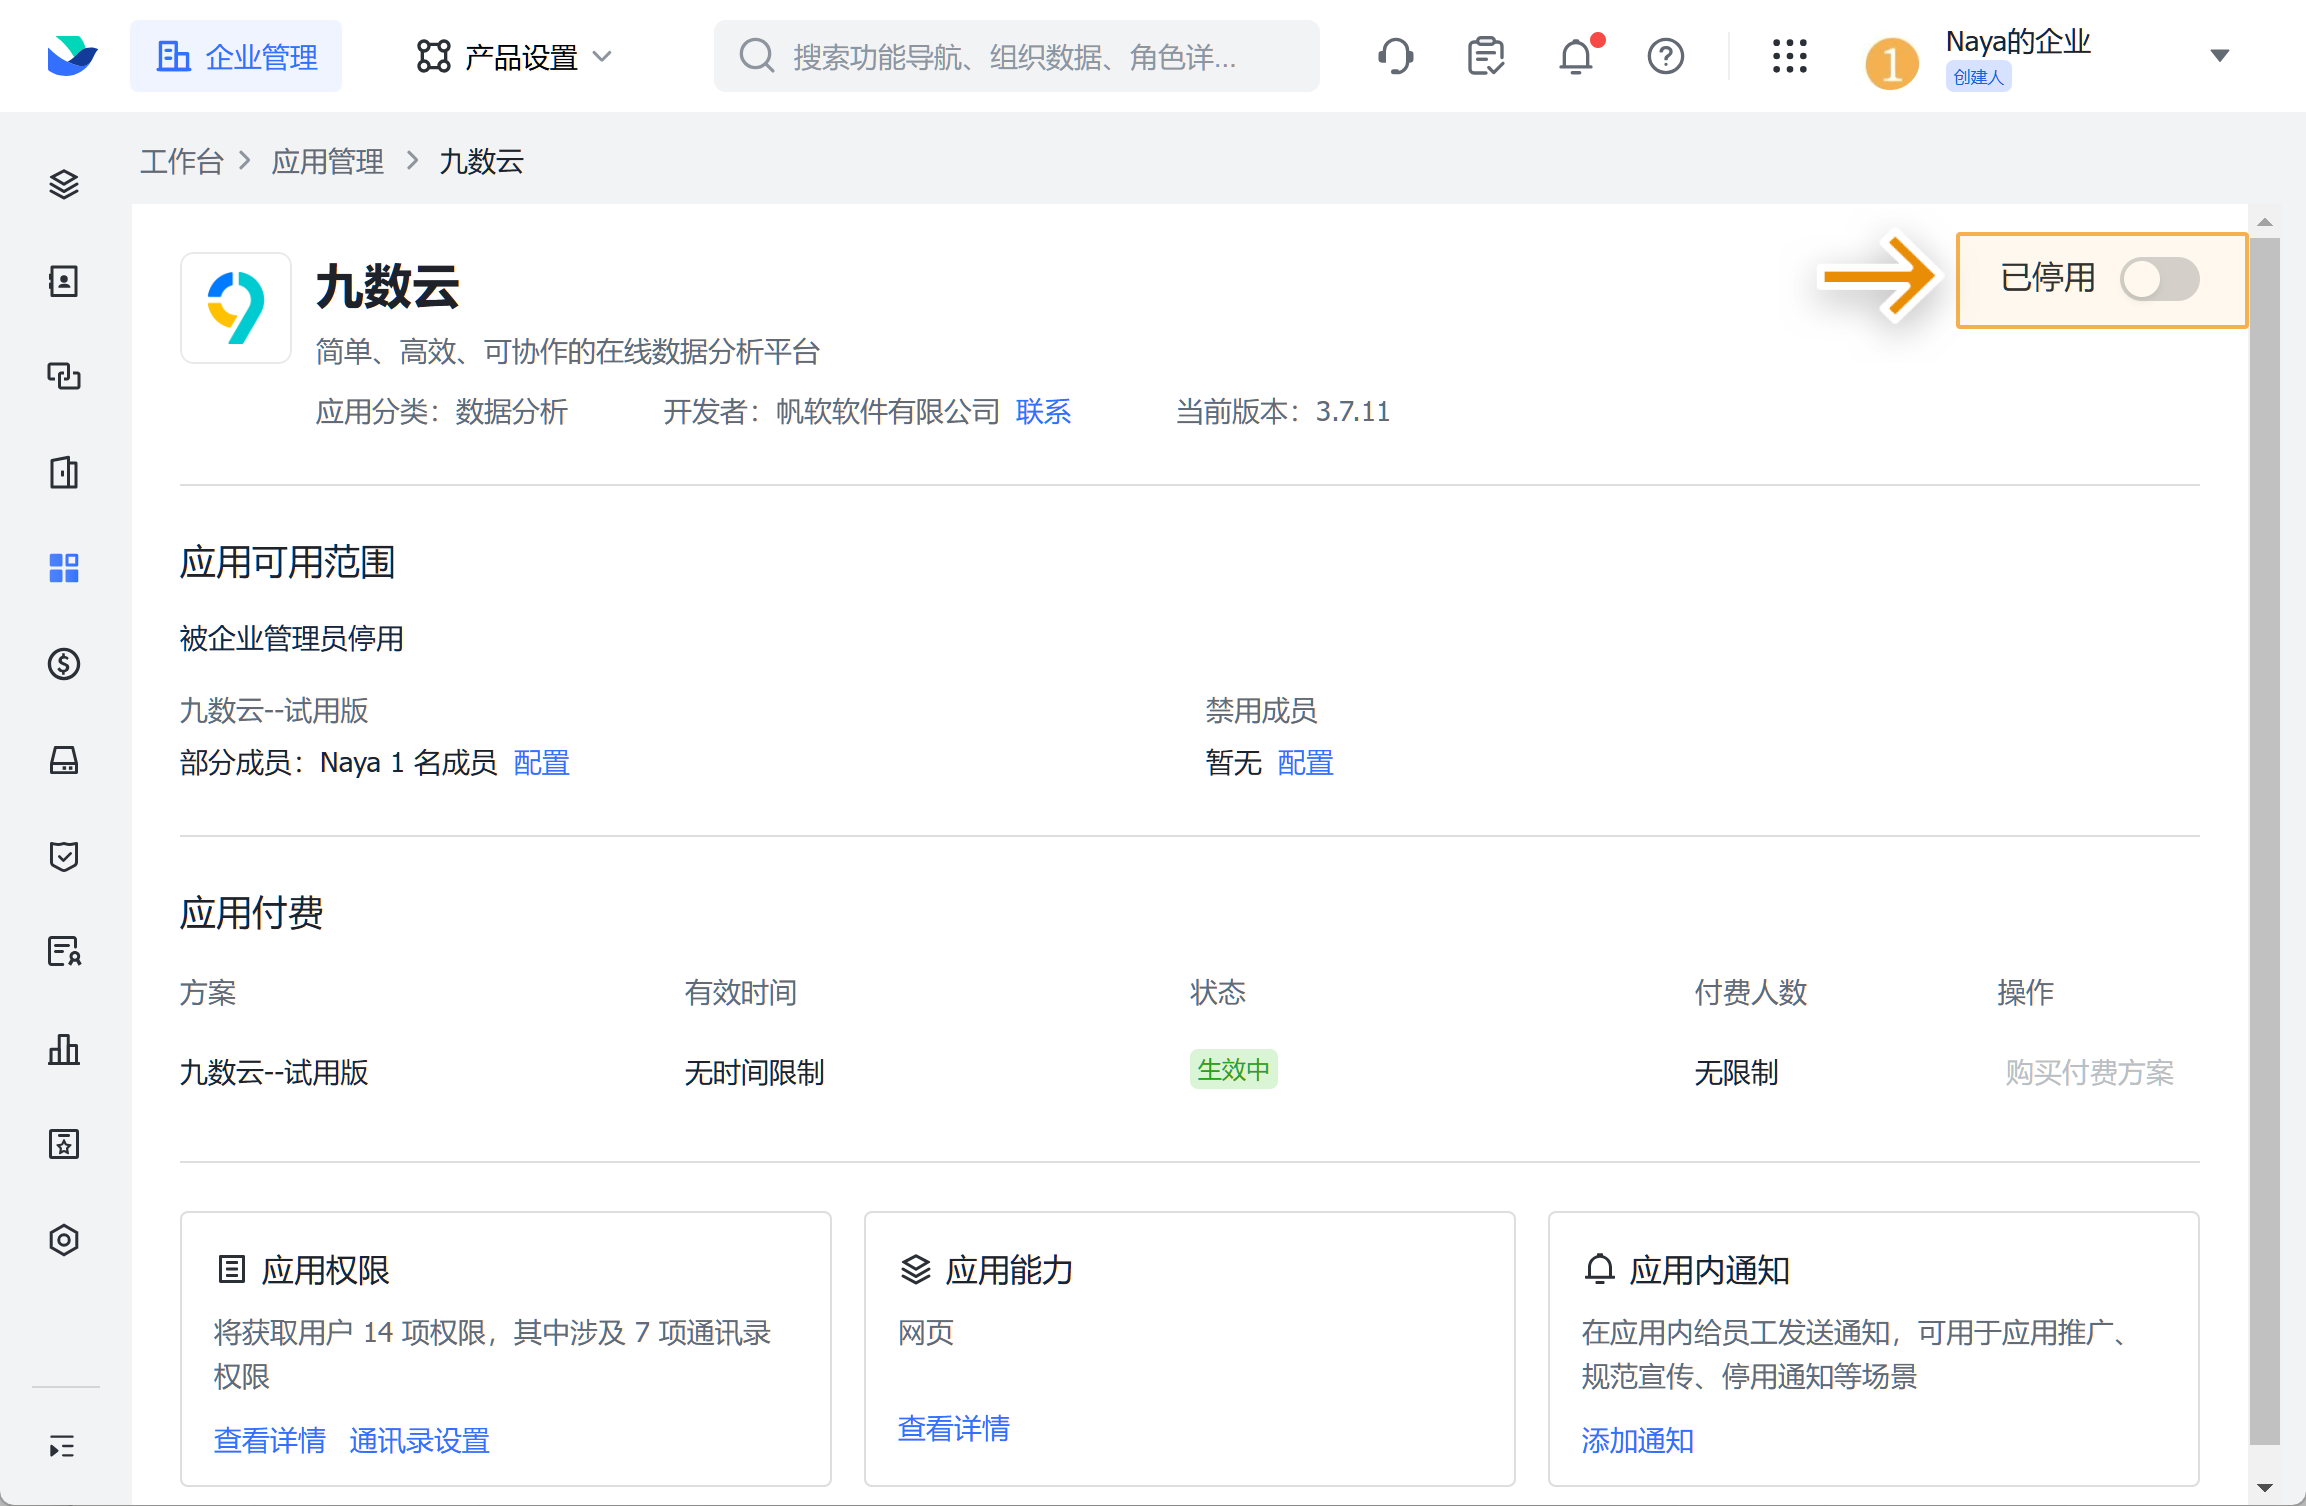
Task: Open sidebar layers stack icon
Action: click(x=64, y=184)
